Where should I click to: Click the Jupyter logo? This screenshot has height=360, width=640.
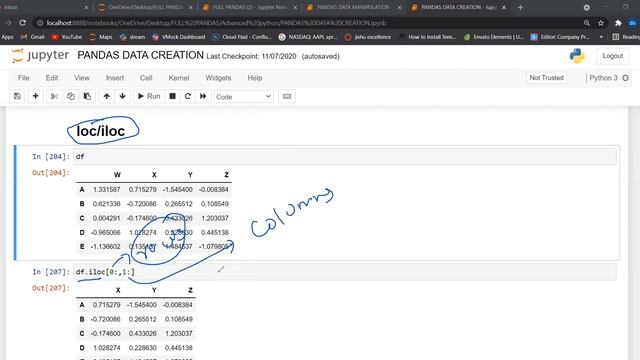click(40, 56)
